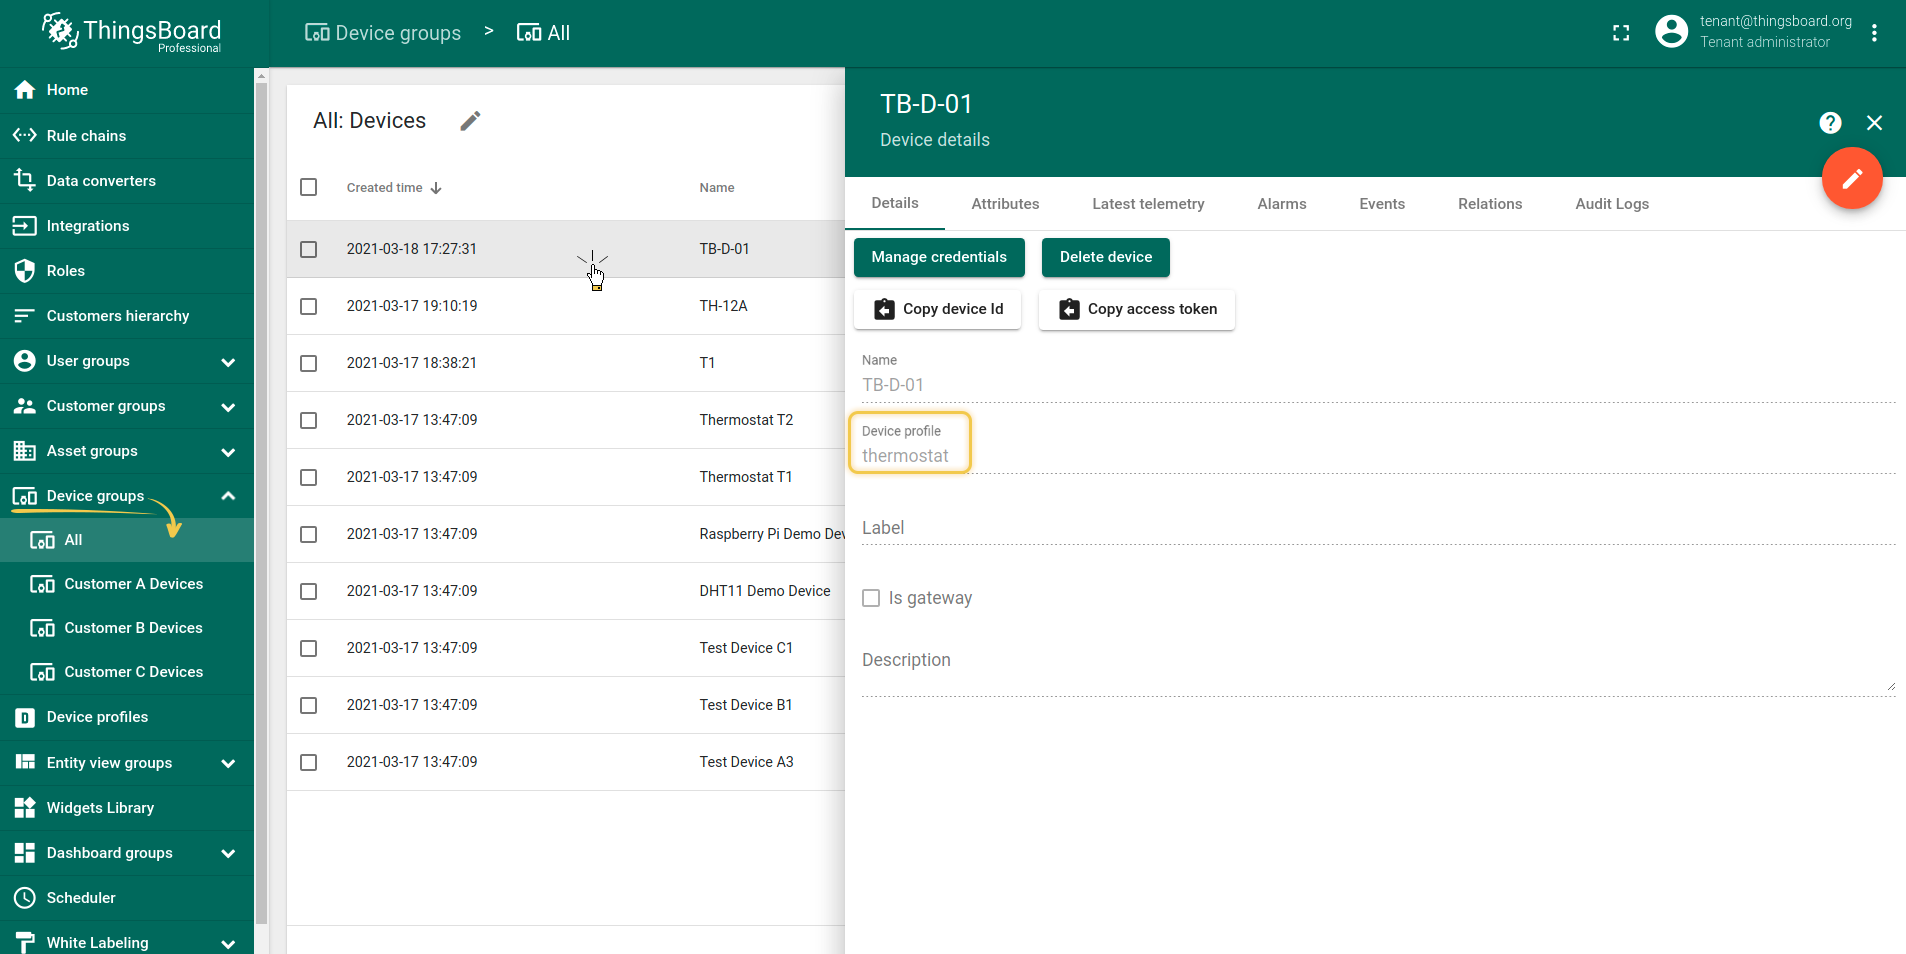1906x954 pixels.
Task: Copy the device access token
Action: point(1136,309)
